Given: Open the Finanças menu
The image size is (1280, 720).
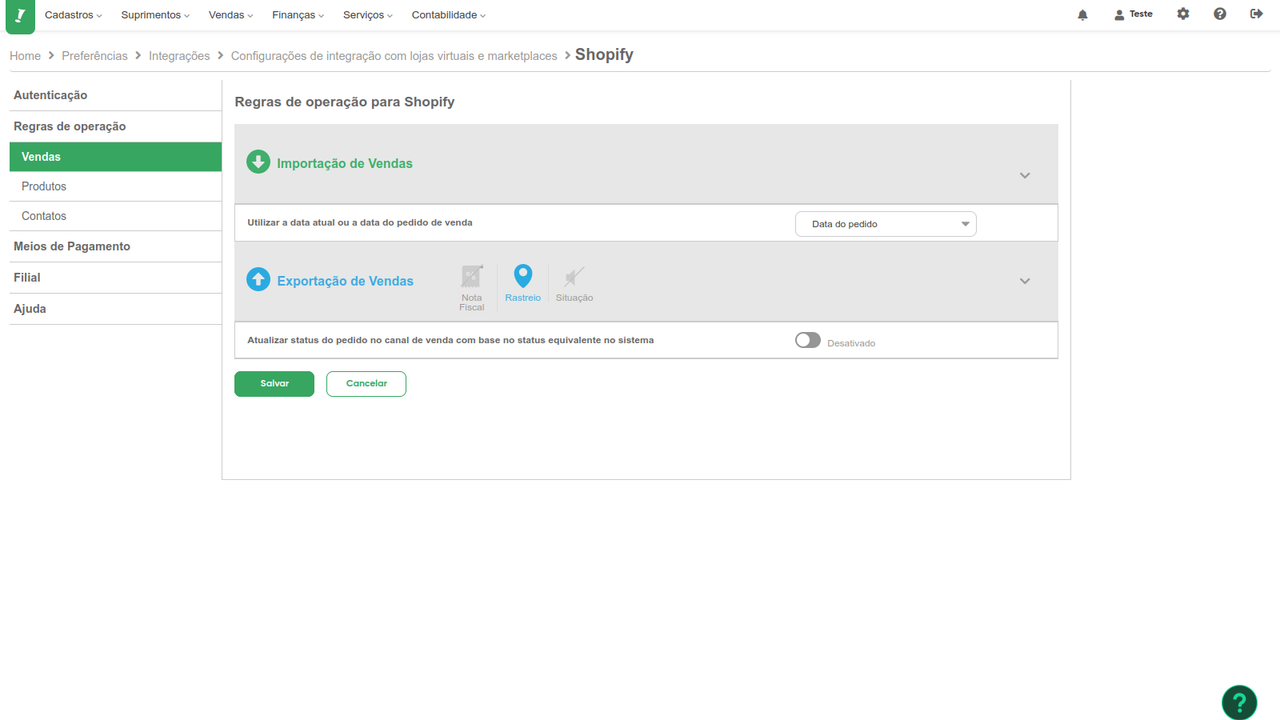Looking at the screenshot, I should (298, 15).
